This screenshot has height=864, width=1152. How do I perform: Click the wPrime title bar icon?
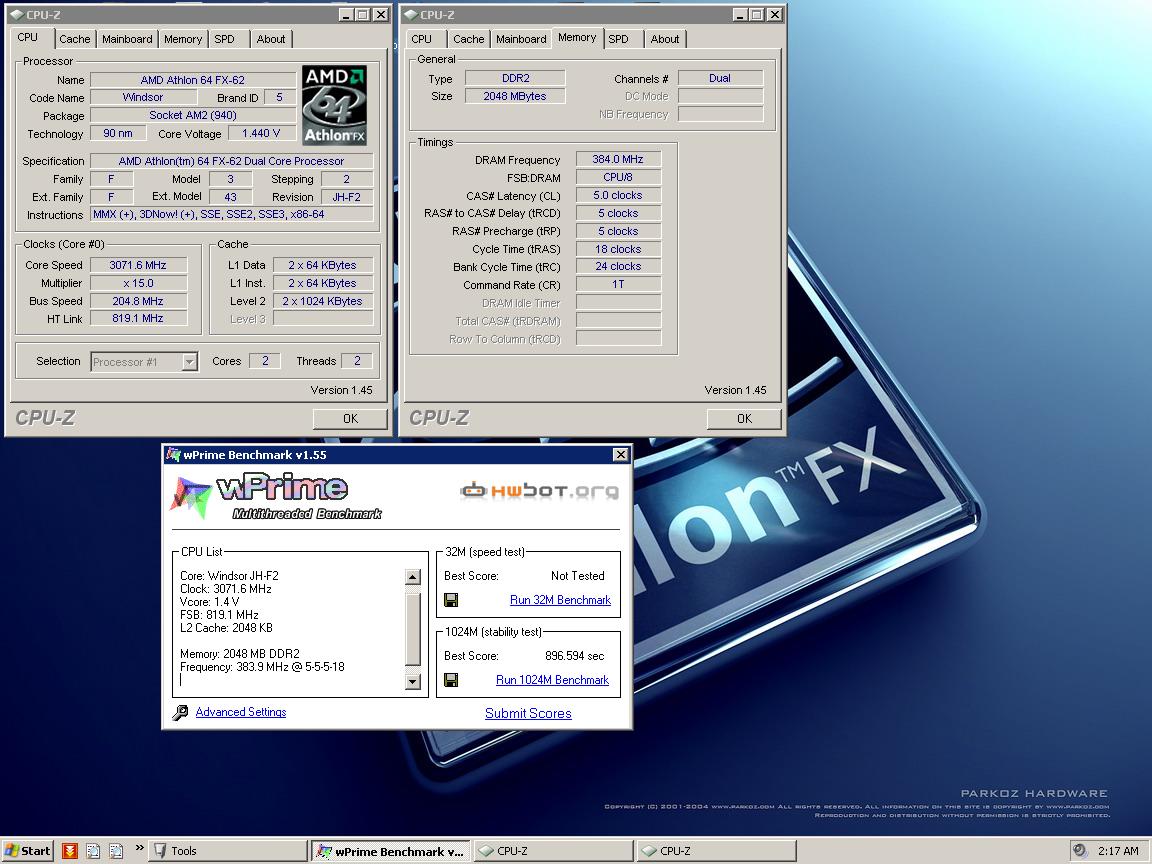pos(173,455)
